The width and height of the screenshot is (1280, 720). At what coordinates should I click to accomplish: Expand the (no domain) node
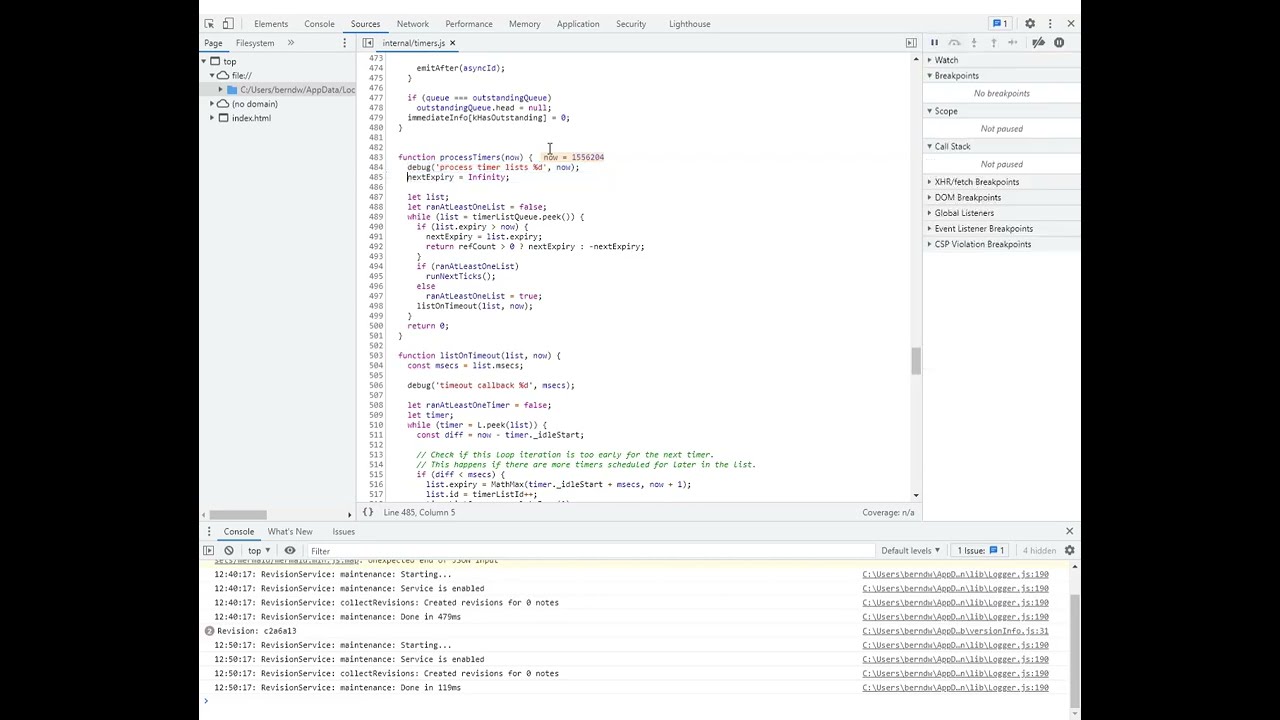(212, 104)
